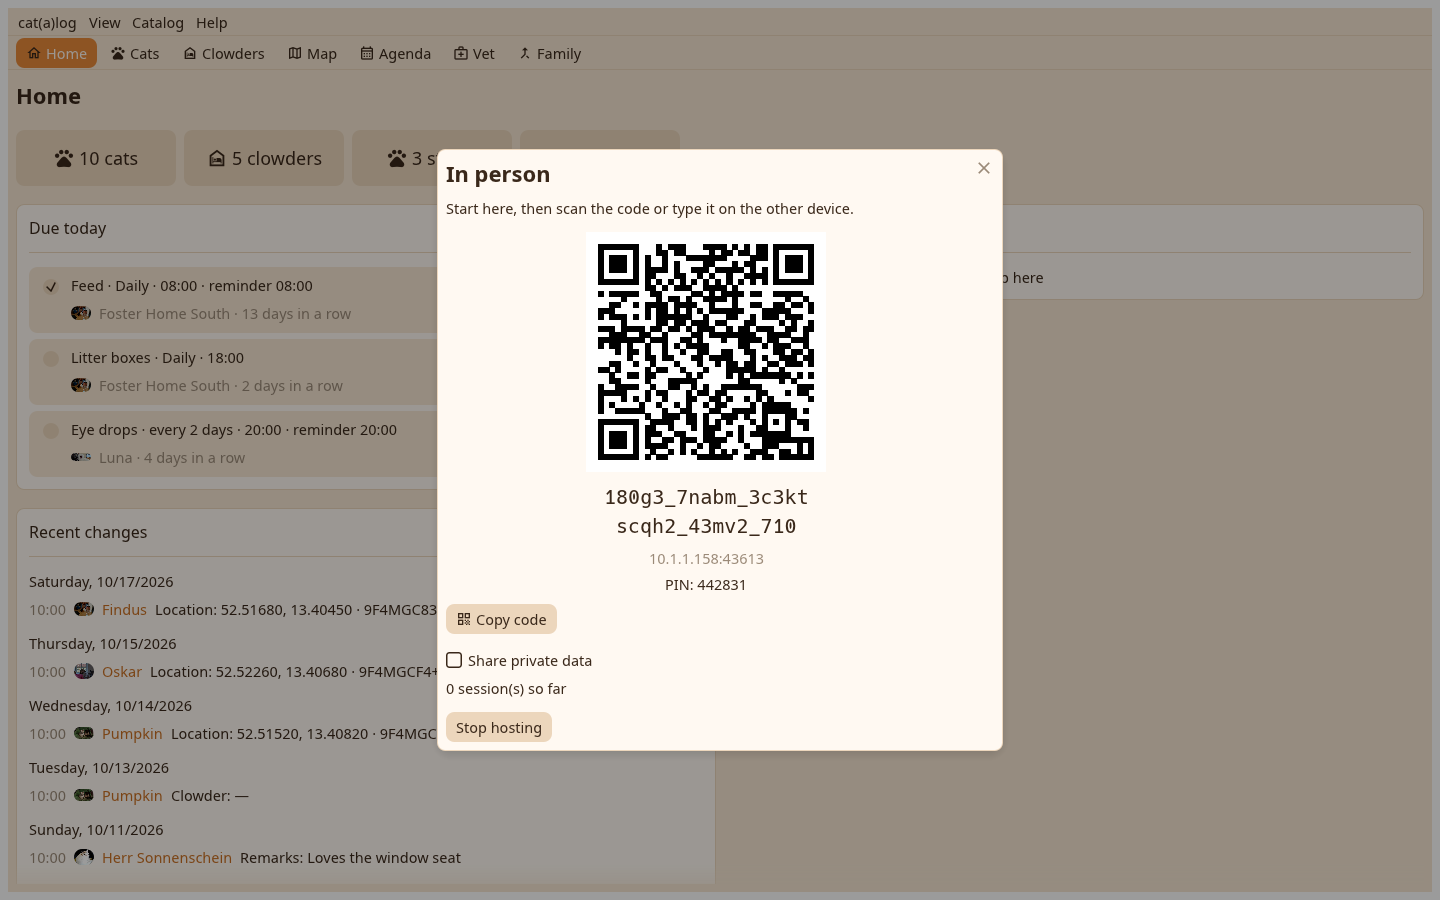Screen dimensions: 1440x900
Task: Go to the Home tab
Action: pyautogui.click(x=56, y=53)
